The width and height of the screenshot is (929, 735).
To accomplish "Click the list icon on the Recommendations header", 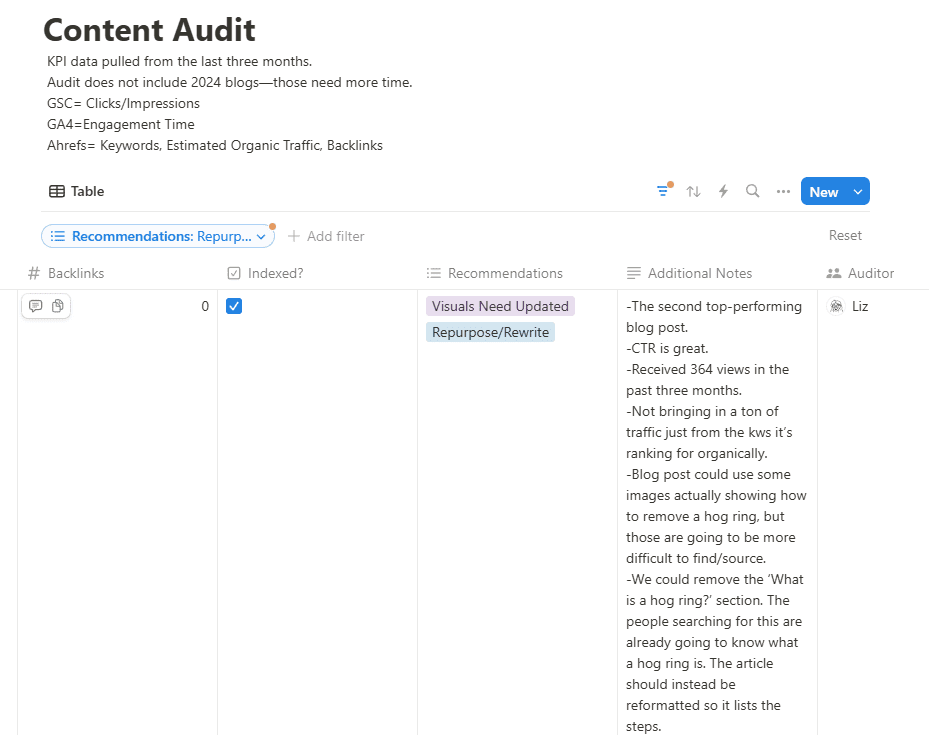I will [433, 272].
